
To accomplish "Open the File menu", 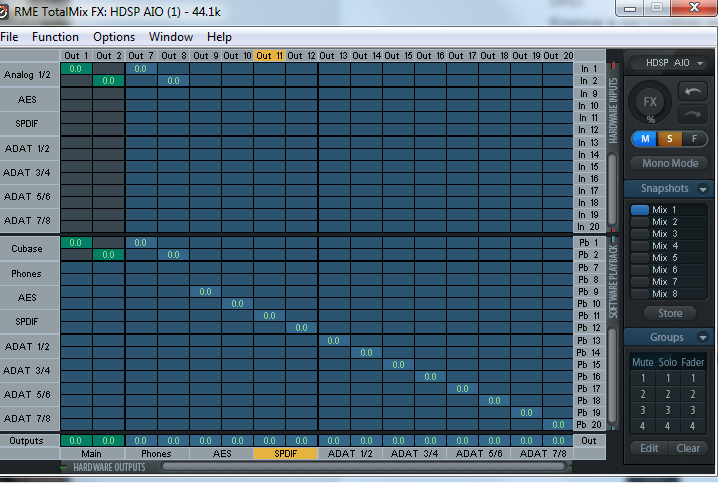I will 9,37.
